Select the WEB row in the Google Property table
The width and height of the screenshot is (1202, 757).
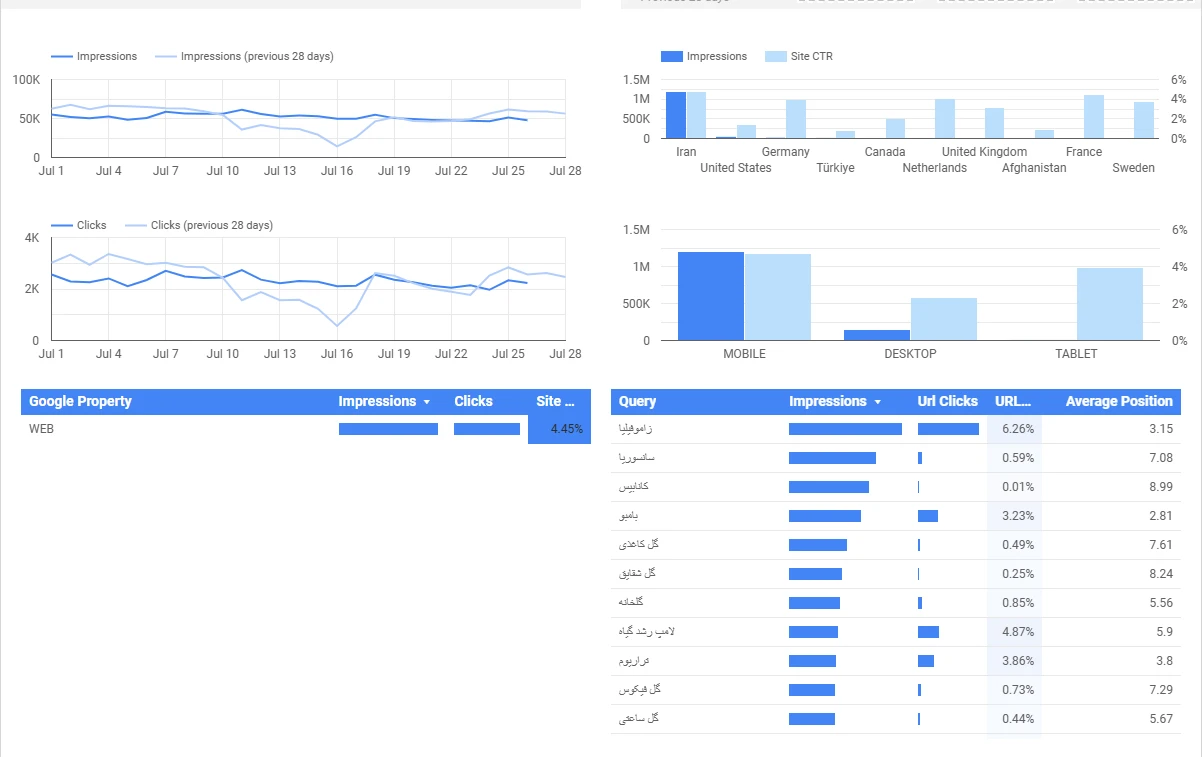306,429
